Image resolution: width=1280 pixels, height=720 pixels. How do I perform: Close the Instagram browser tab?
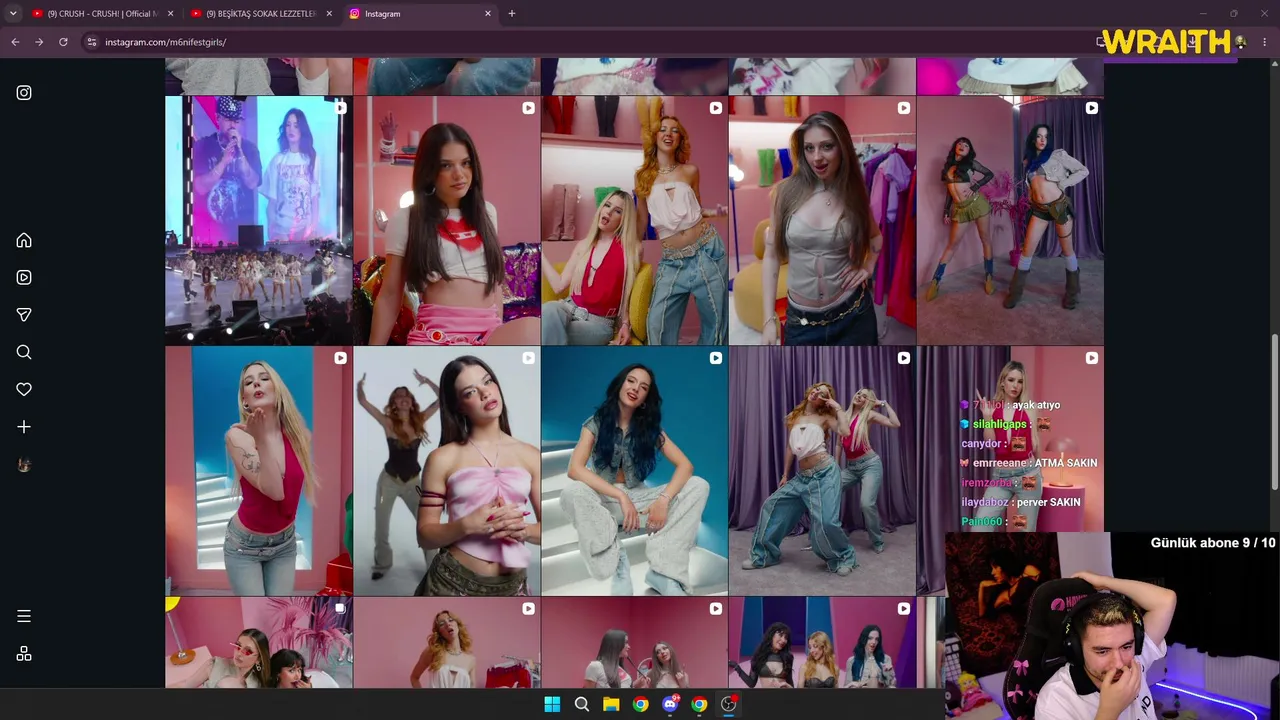pyautogui.click(x=488, y=14)
